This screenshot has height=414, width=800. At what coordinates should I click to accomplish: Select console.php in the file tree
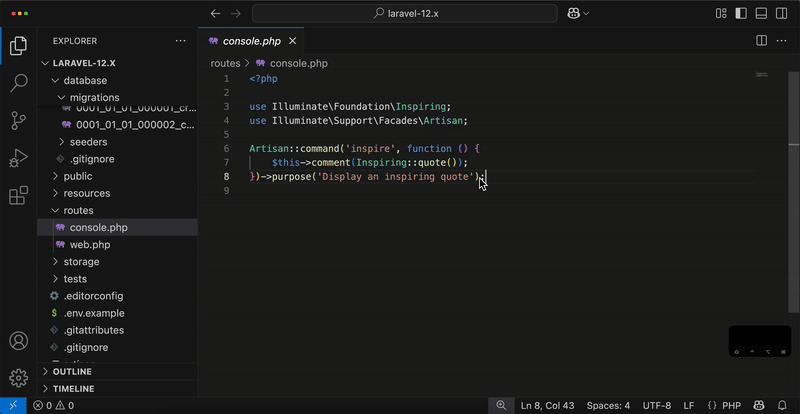pos(117,228)
